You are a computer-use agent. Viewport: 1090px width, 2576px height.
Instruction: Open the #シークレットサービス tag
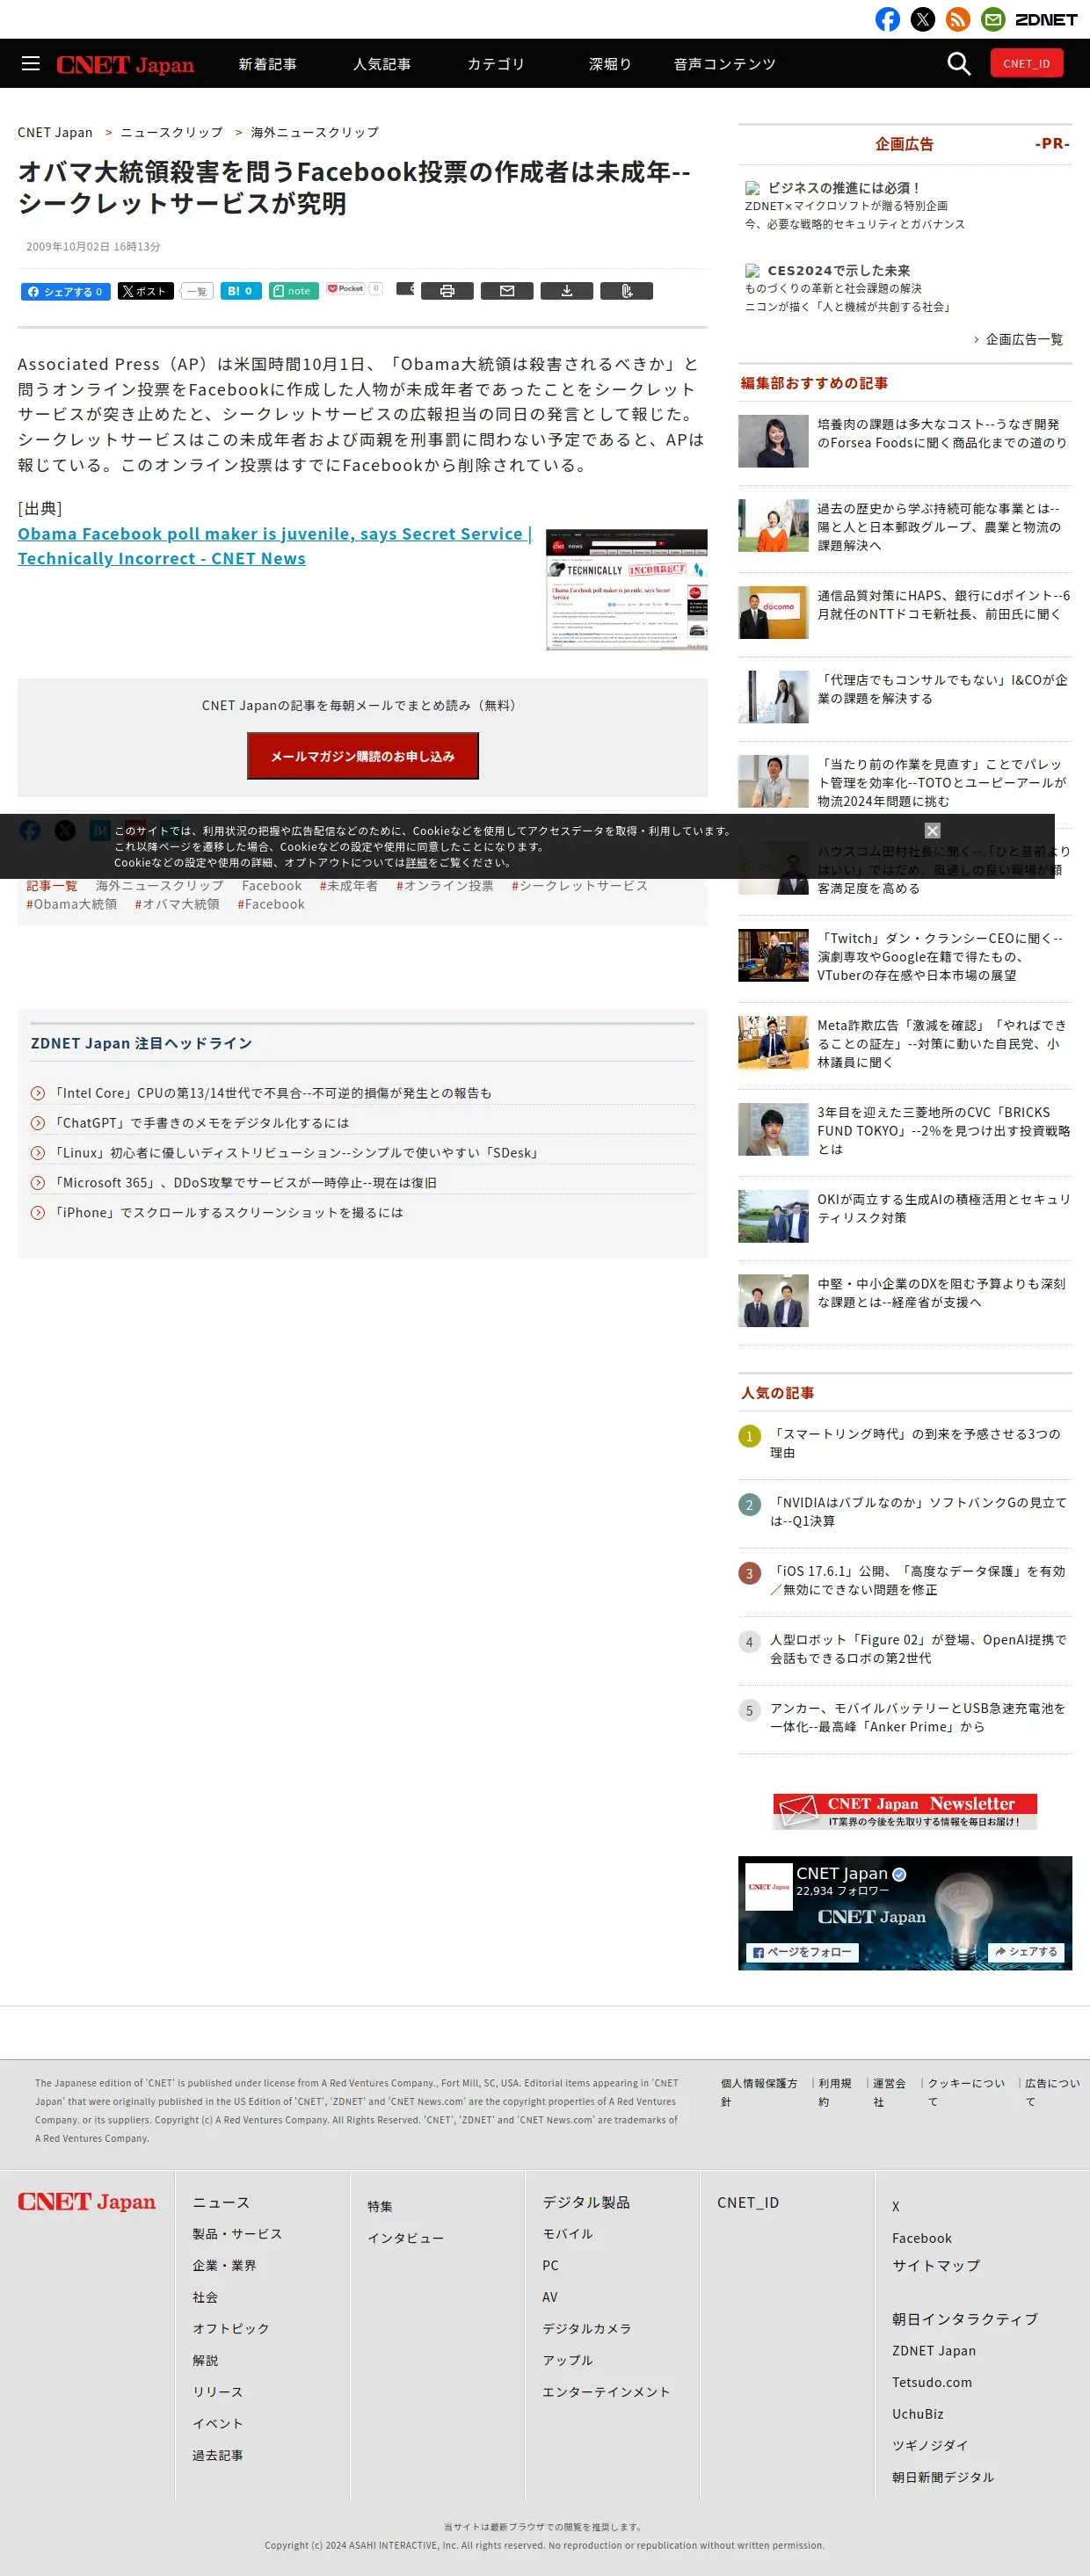(x=579, y=886)
